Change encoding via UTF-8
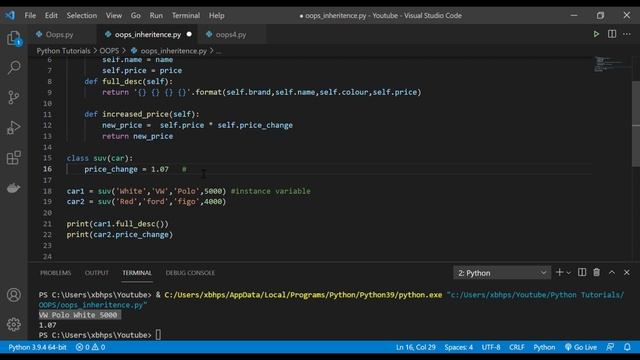640x360 pixels. click(x=491, y=347)
